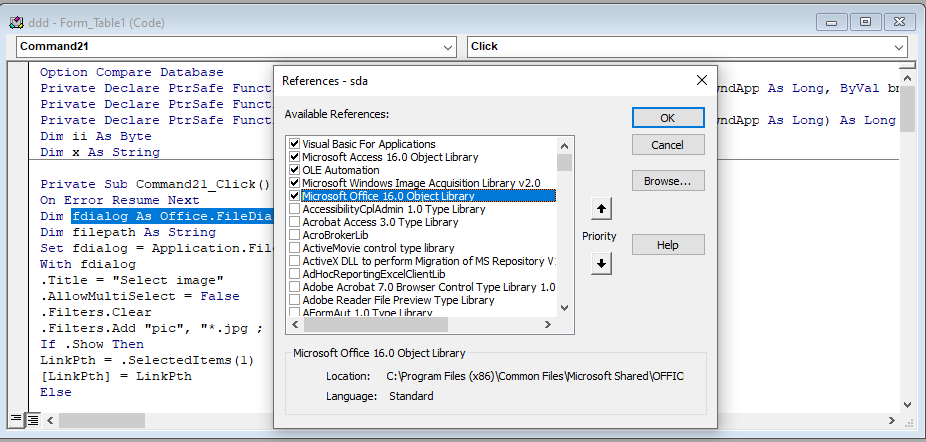This screenshot has width=926, height=442.
Task: Move reference priority down with arrow button
Action: (x=601, y=264)
